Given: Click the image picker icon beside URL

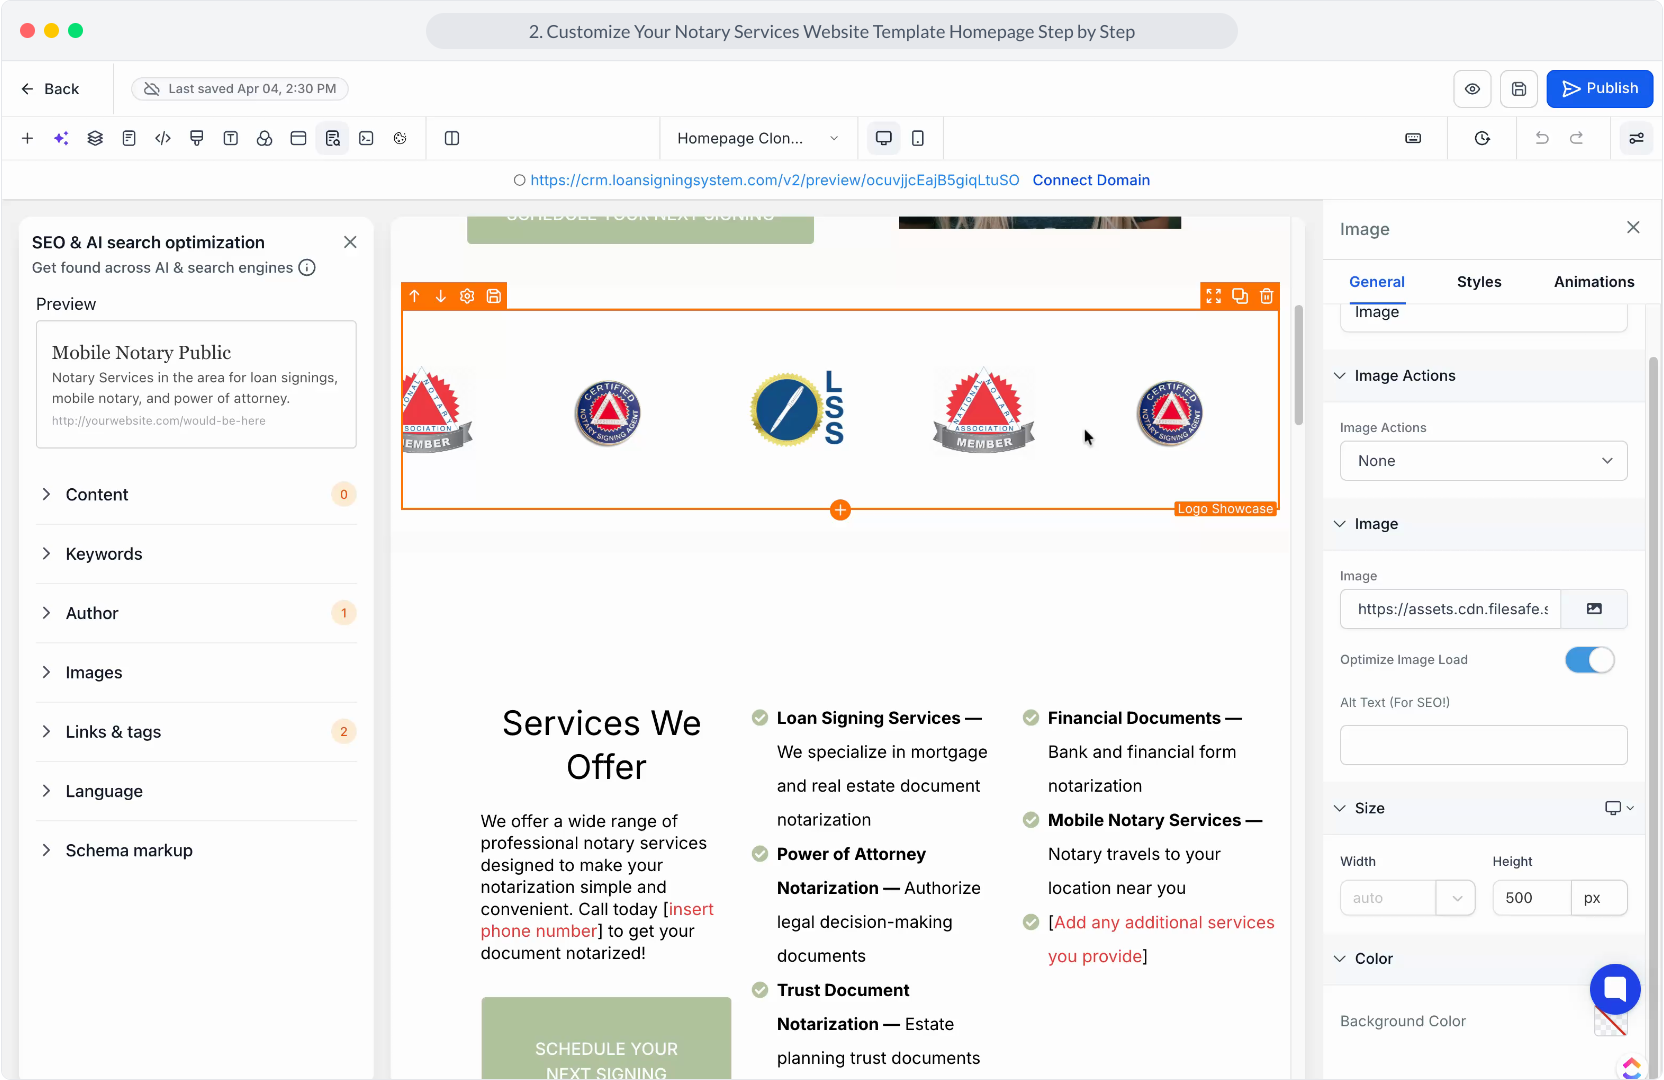Looking at the screenshot, I should [x=1594, y=609].
